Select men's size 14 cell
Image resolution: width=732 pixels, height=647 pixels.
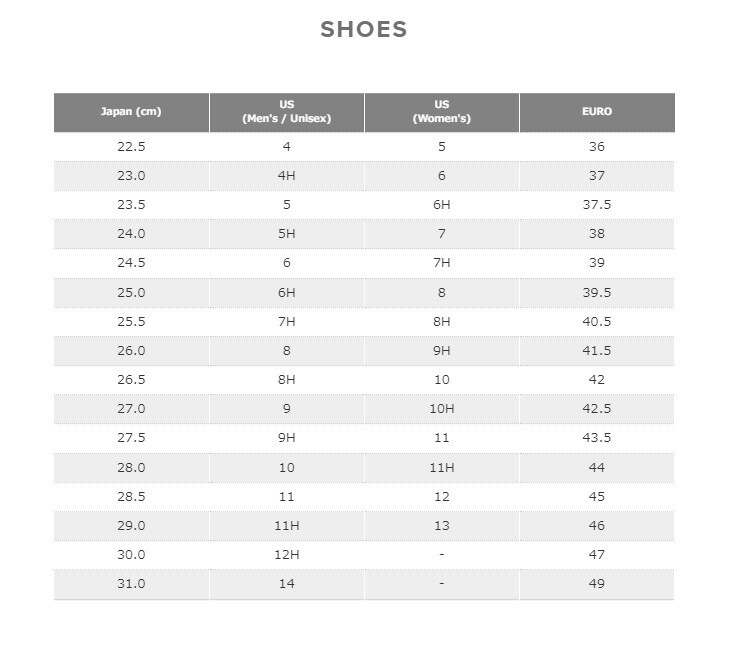click(x=287, y=584)
